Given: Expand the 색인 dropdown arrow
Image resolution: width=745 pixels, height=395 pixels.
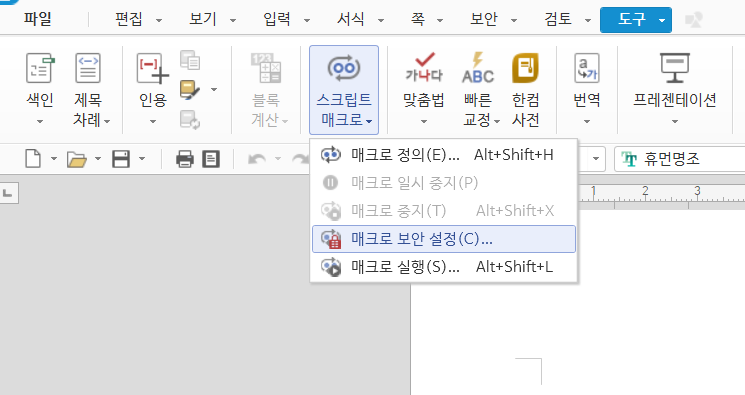Looking at the screenshot, I should [40, 122].
